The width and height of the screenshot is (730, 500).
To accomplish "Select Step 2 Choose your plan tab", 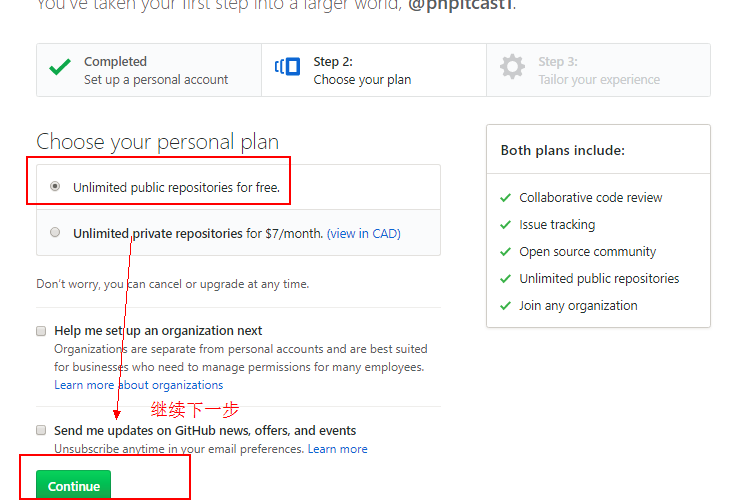I will pyautogui.click(x=362, y=70).
